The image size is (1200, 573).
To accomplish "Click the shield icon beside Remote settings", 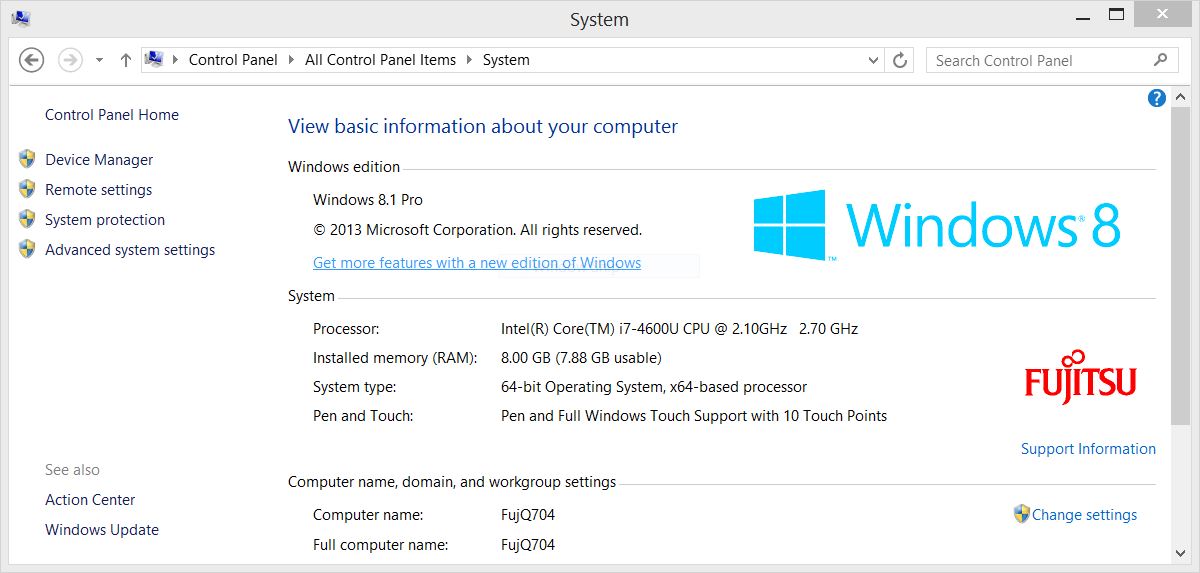I will (x=27, y=189).
